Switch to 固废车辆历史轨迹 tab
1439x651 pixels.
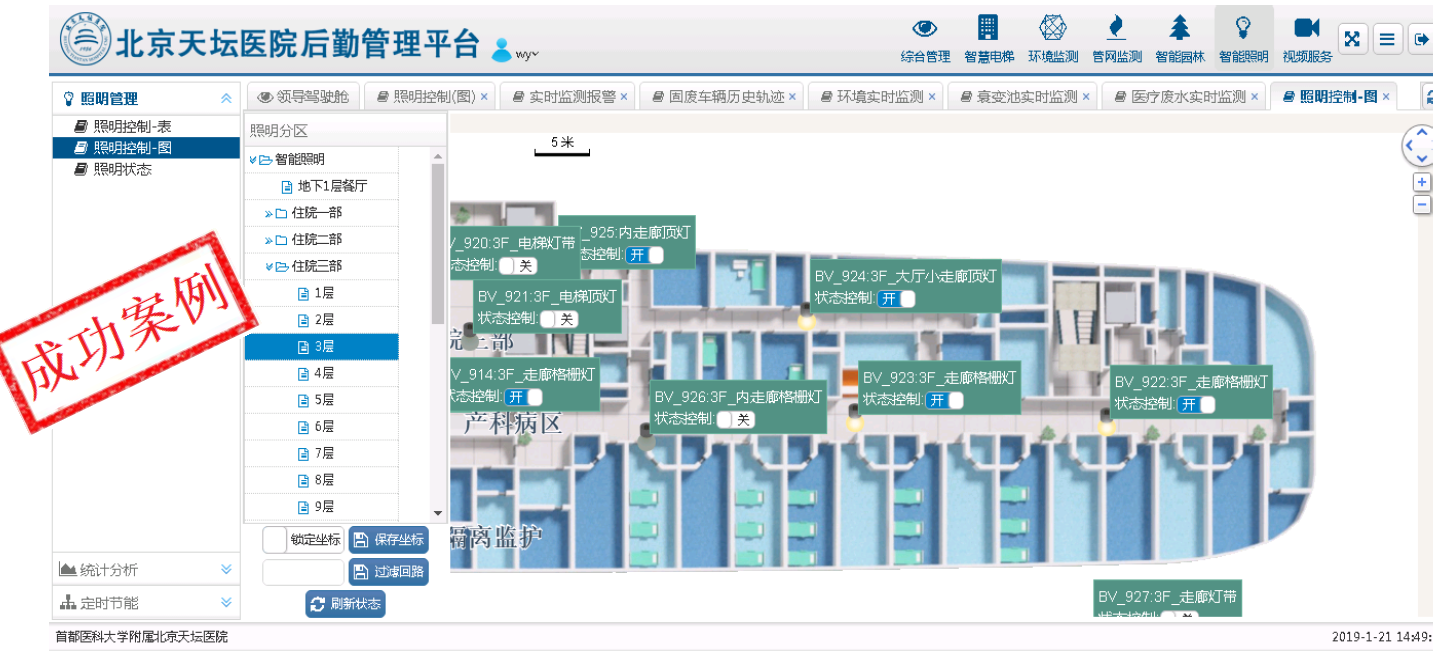pyautogui.click(x=725, y=97)
